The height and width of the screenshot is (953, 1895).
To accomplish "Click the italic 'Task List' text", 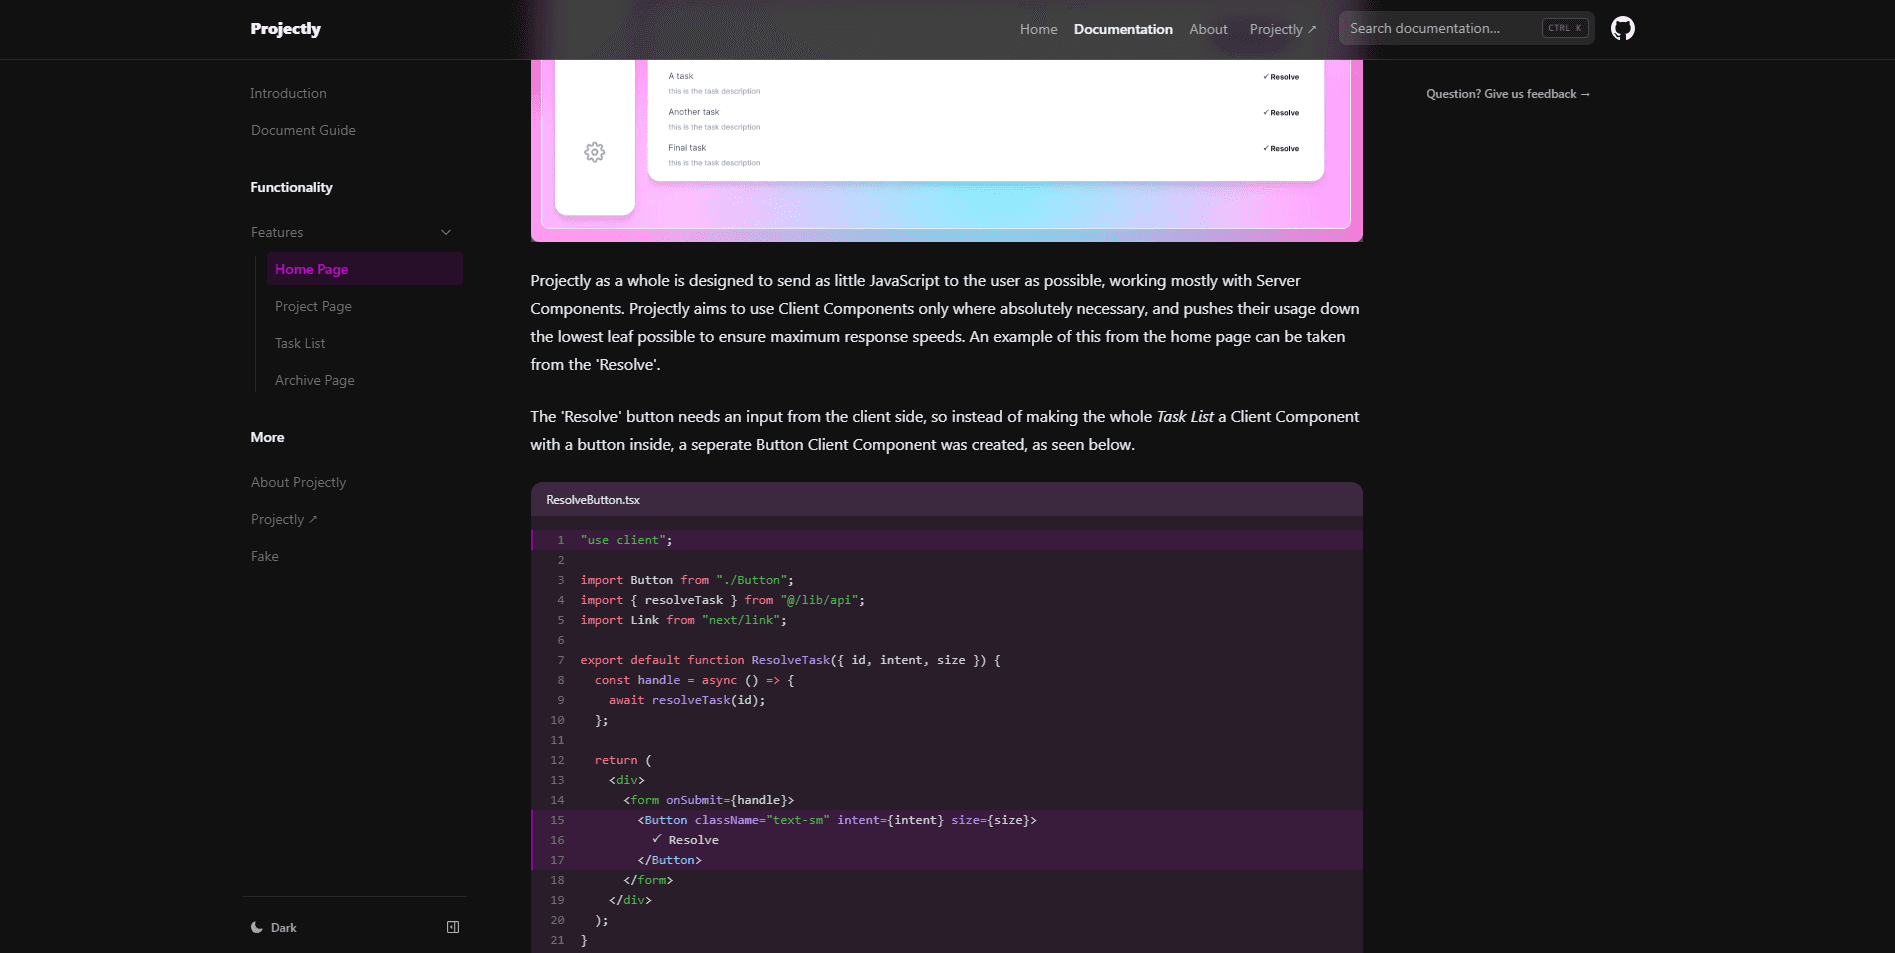I will pyautogui.click(x=1185, y=417).
